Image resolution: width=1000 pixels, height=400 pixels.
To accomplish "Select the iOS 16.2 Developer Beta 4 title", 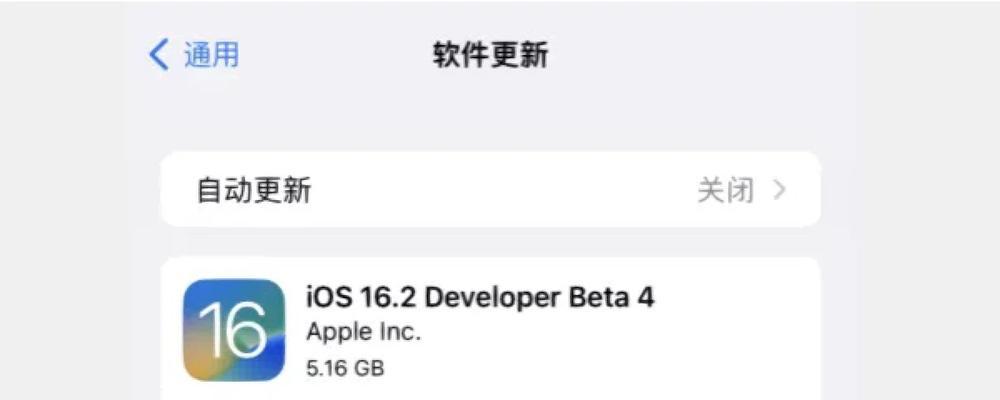I will tap(480, 298).
